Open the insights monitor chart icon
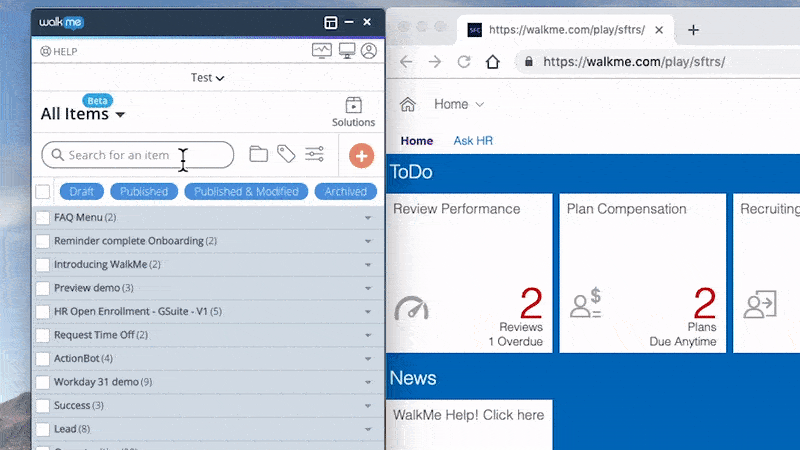 point(321,51)
